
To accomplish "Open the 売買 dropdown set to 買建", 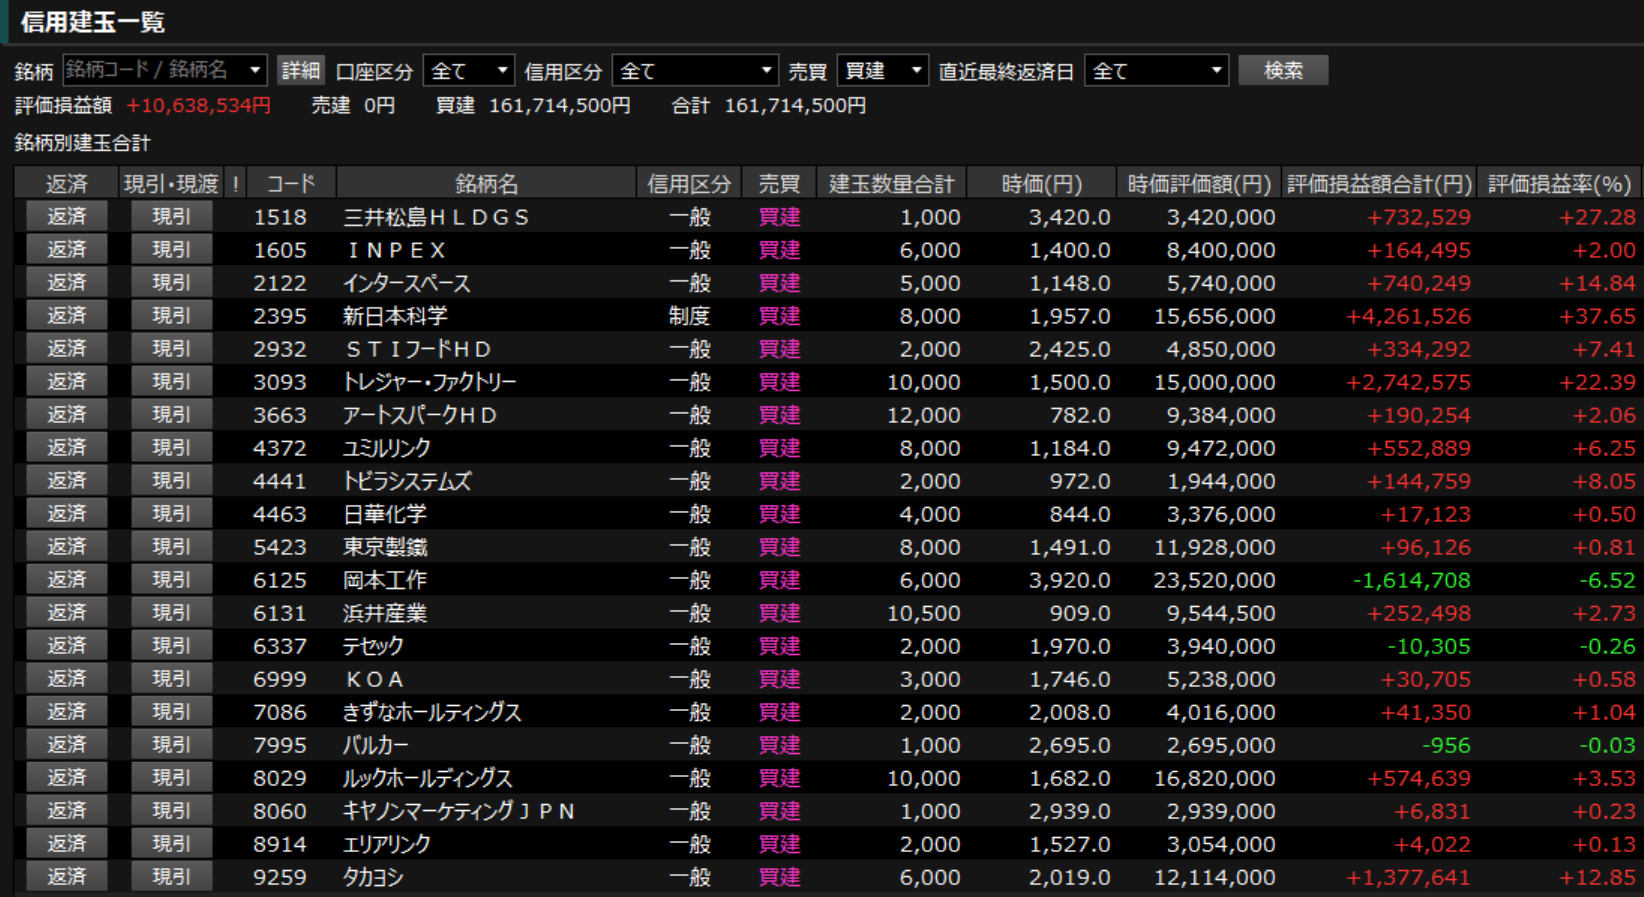I will coord(883,70).
